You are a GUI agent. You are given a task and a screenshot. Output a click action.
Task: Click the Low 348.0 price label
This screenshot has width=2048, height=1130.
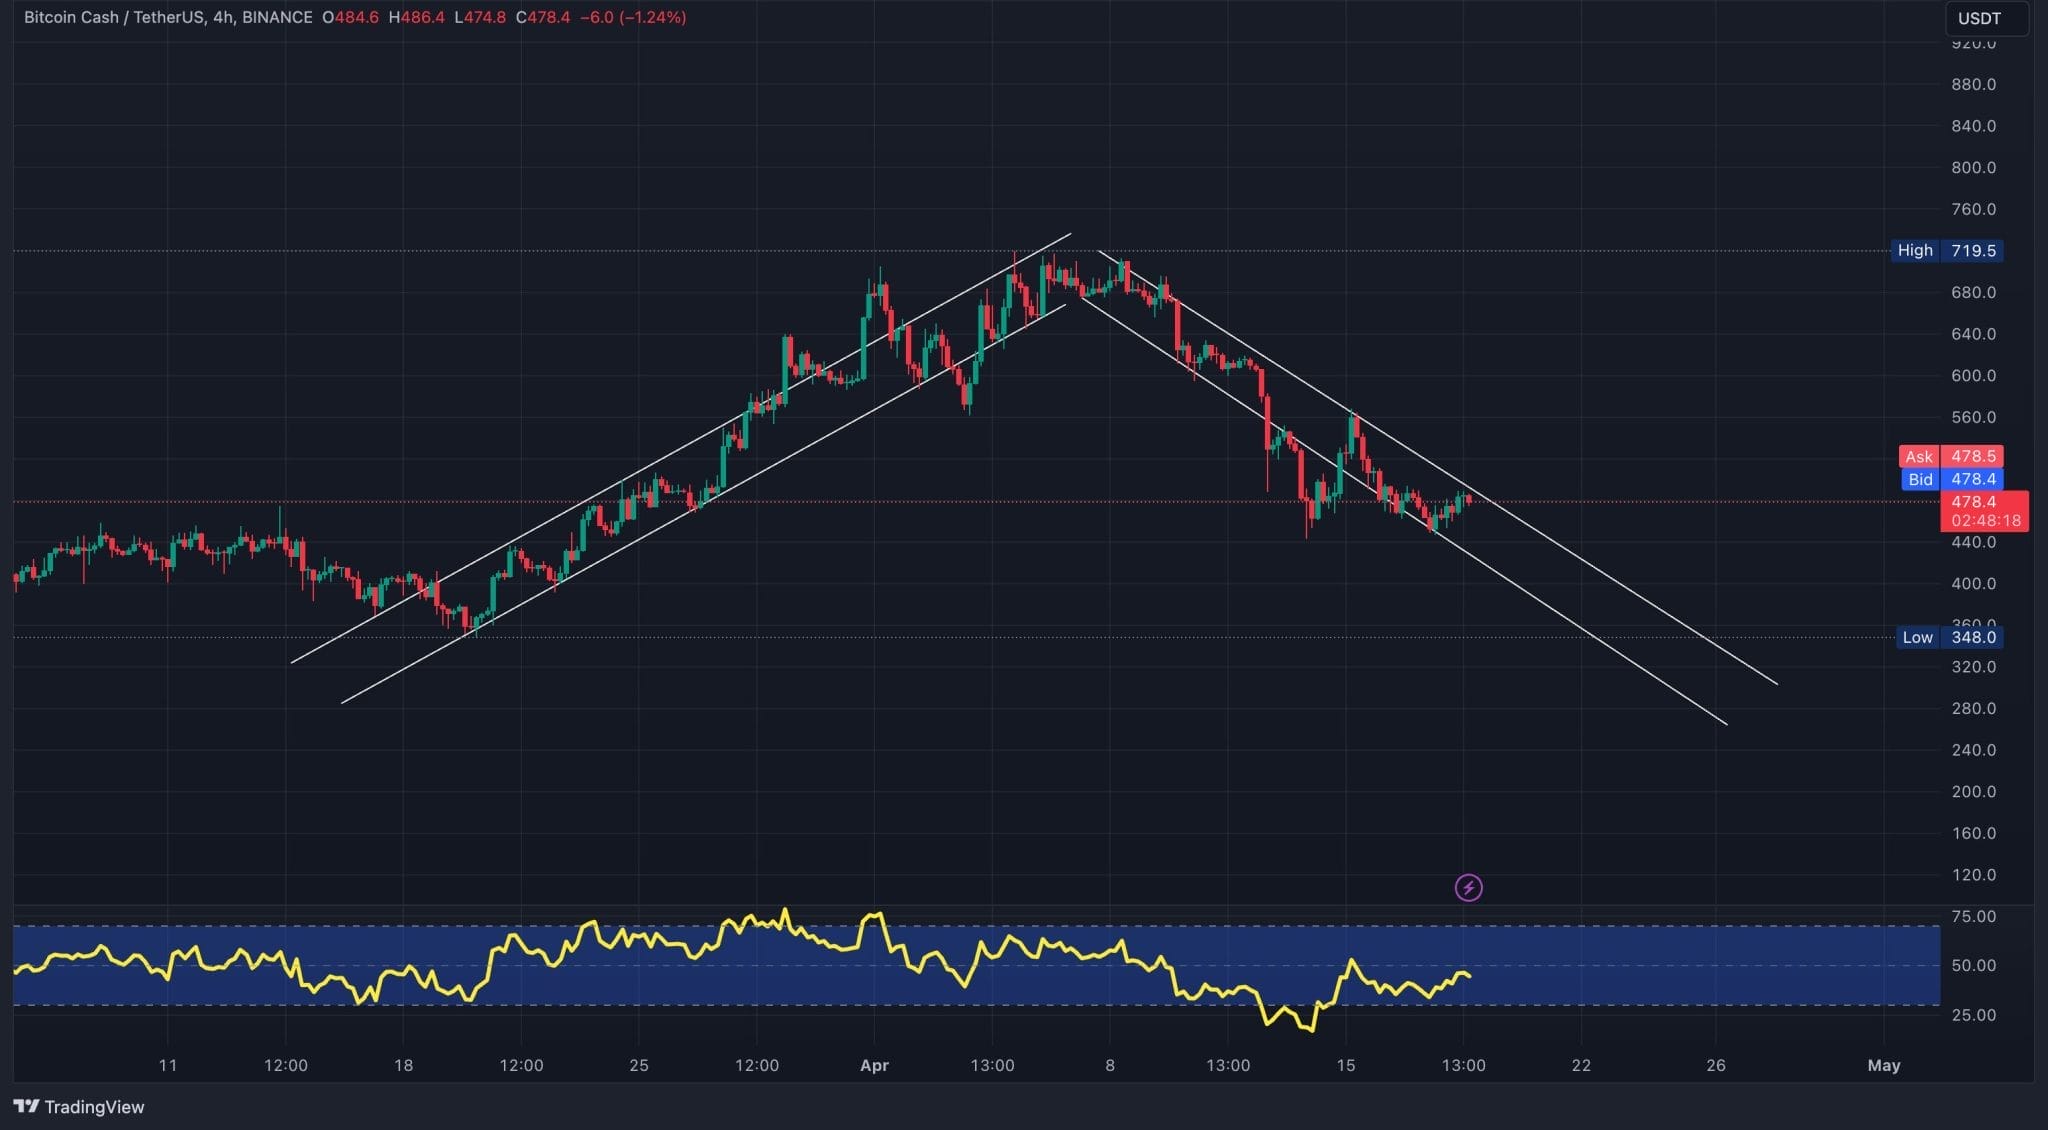point(1949,637)
